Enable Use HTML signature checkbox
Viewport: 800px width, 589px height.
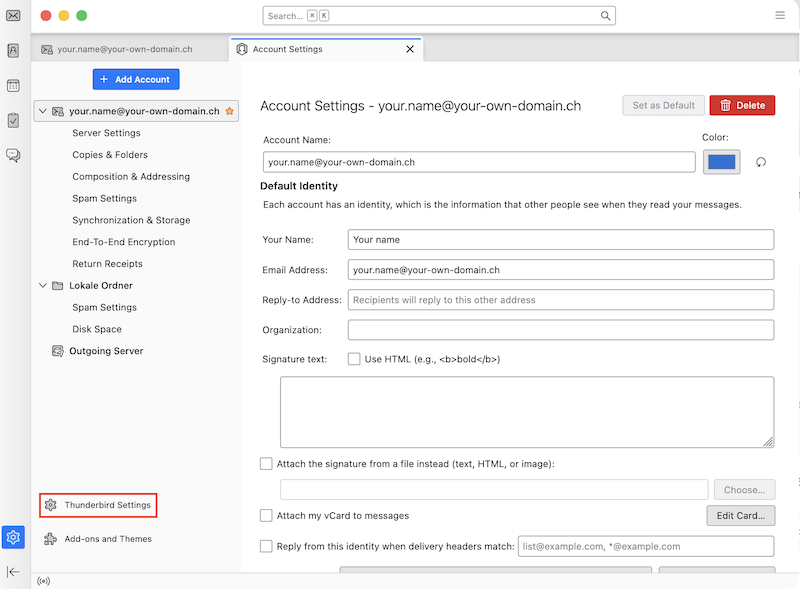[354, 359]
